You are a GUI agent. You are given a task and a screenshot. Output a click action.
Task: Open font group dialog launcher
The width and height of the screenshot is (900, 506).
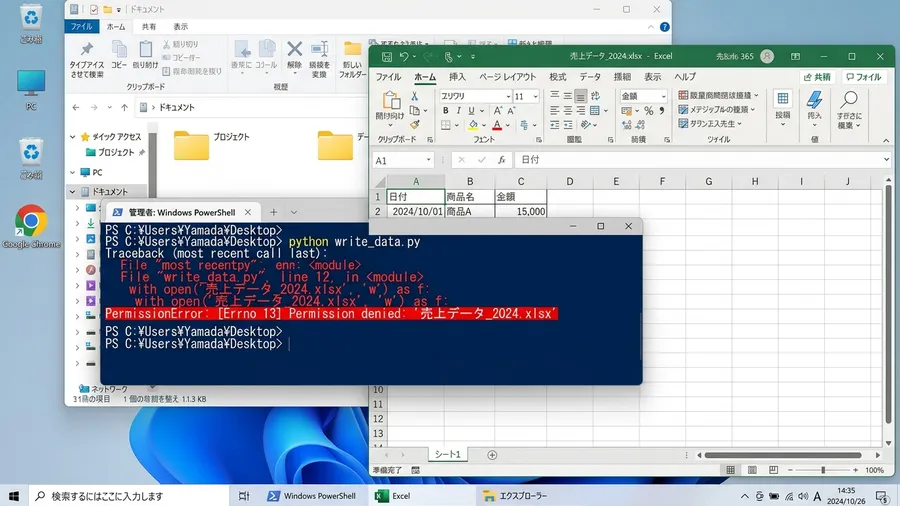538,140
